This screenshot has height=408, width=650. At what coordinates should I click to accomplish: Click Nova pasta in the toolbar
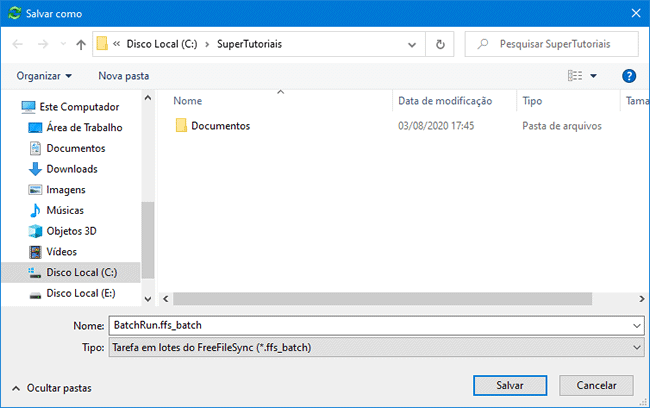pyautogui.click(x=123, y=76)
